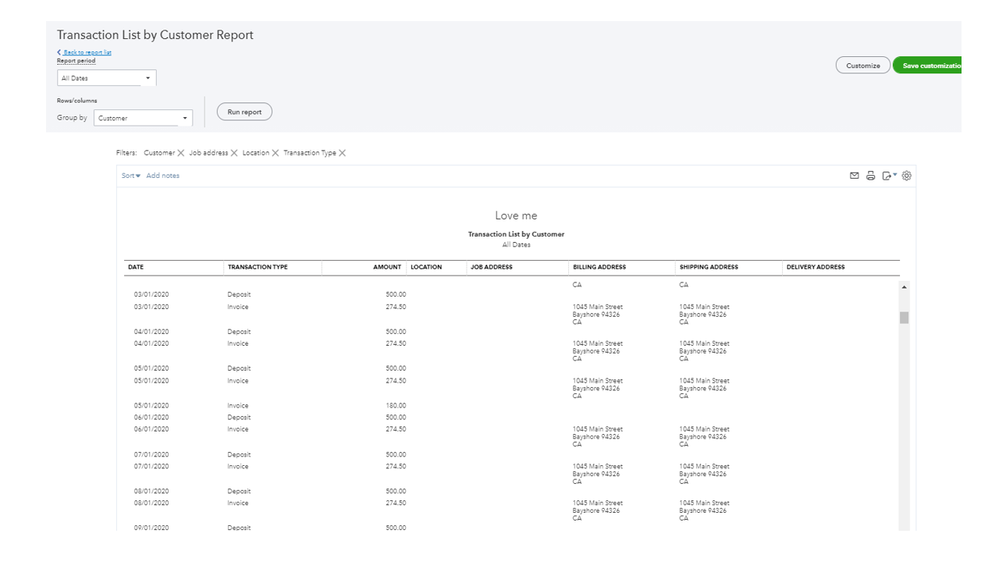Print the report with the printer icon
Viewport: 999px width, 562px height.
[870, 176]
